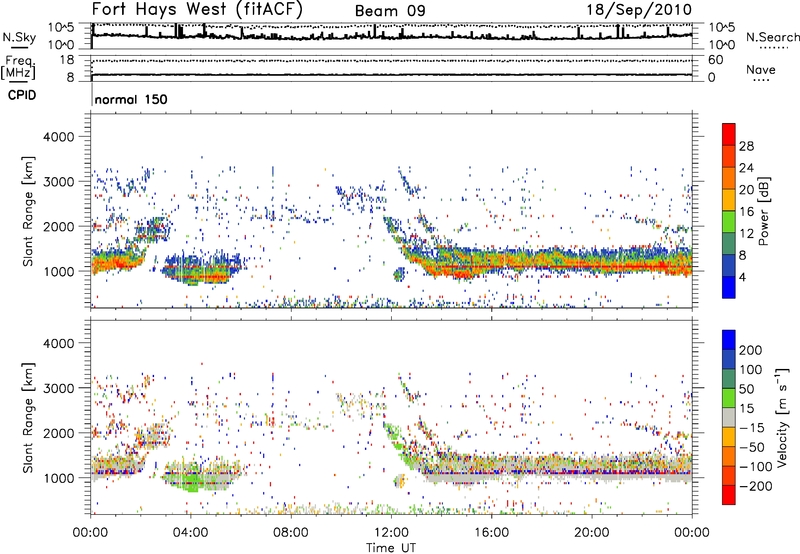Click the '04:00' time tick label
This screenshot has height=554, width=800.
tap(190, 533)
